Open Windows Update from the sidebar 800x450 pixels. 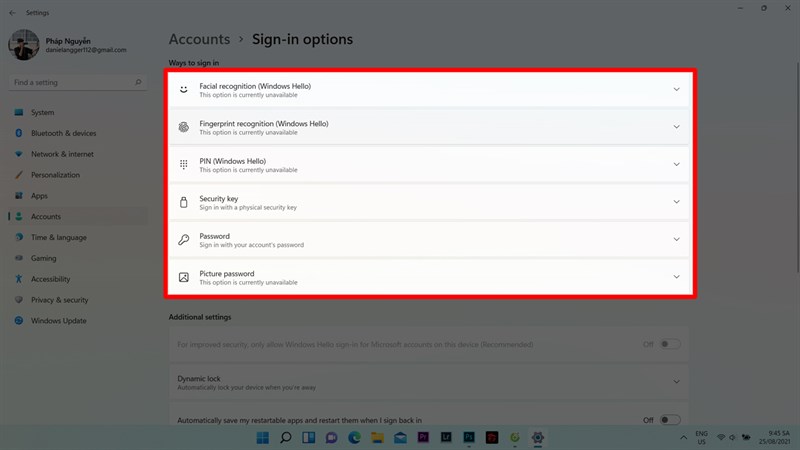click(x=58, y=321)
